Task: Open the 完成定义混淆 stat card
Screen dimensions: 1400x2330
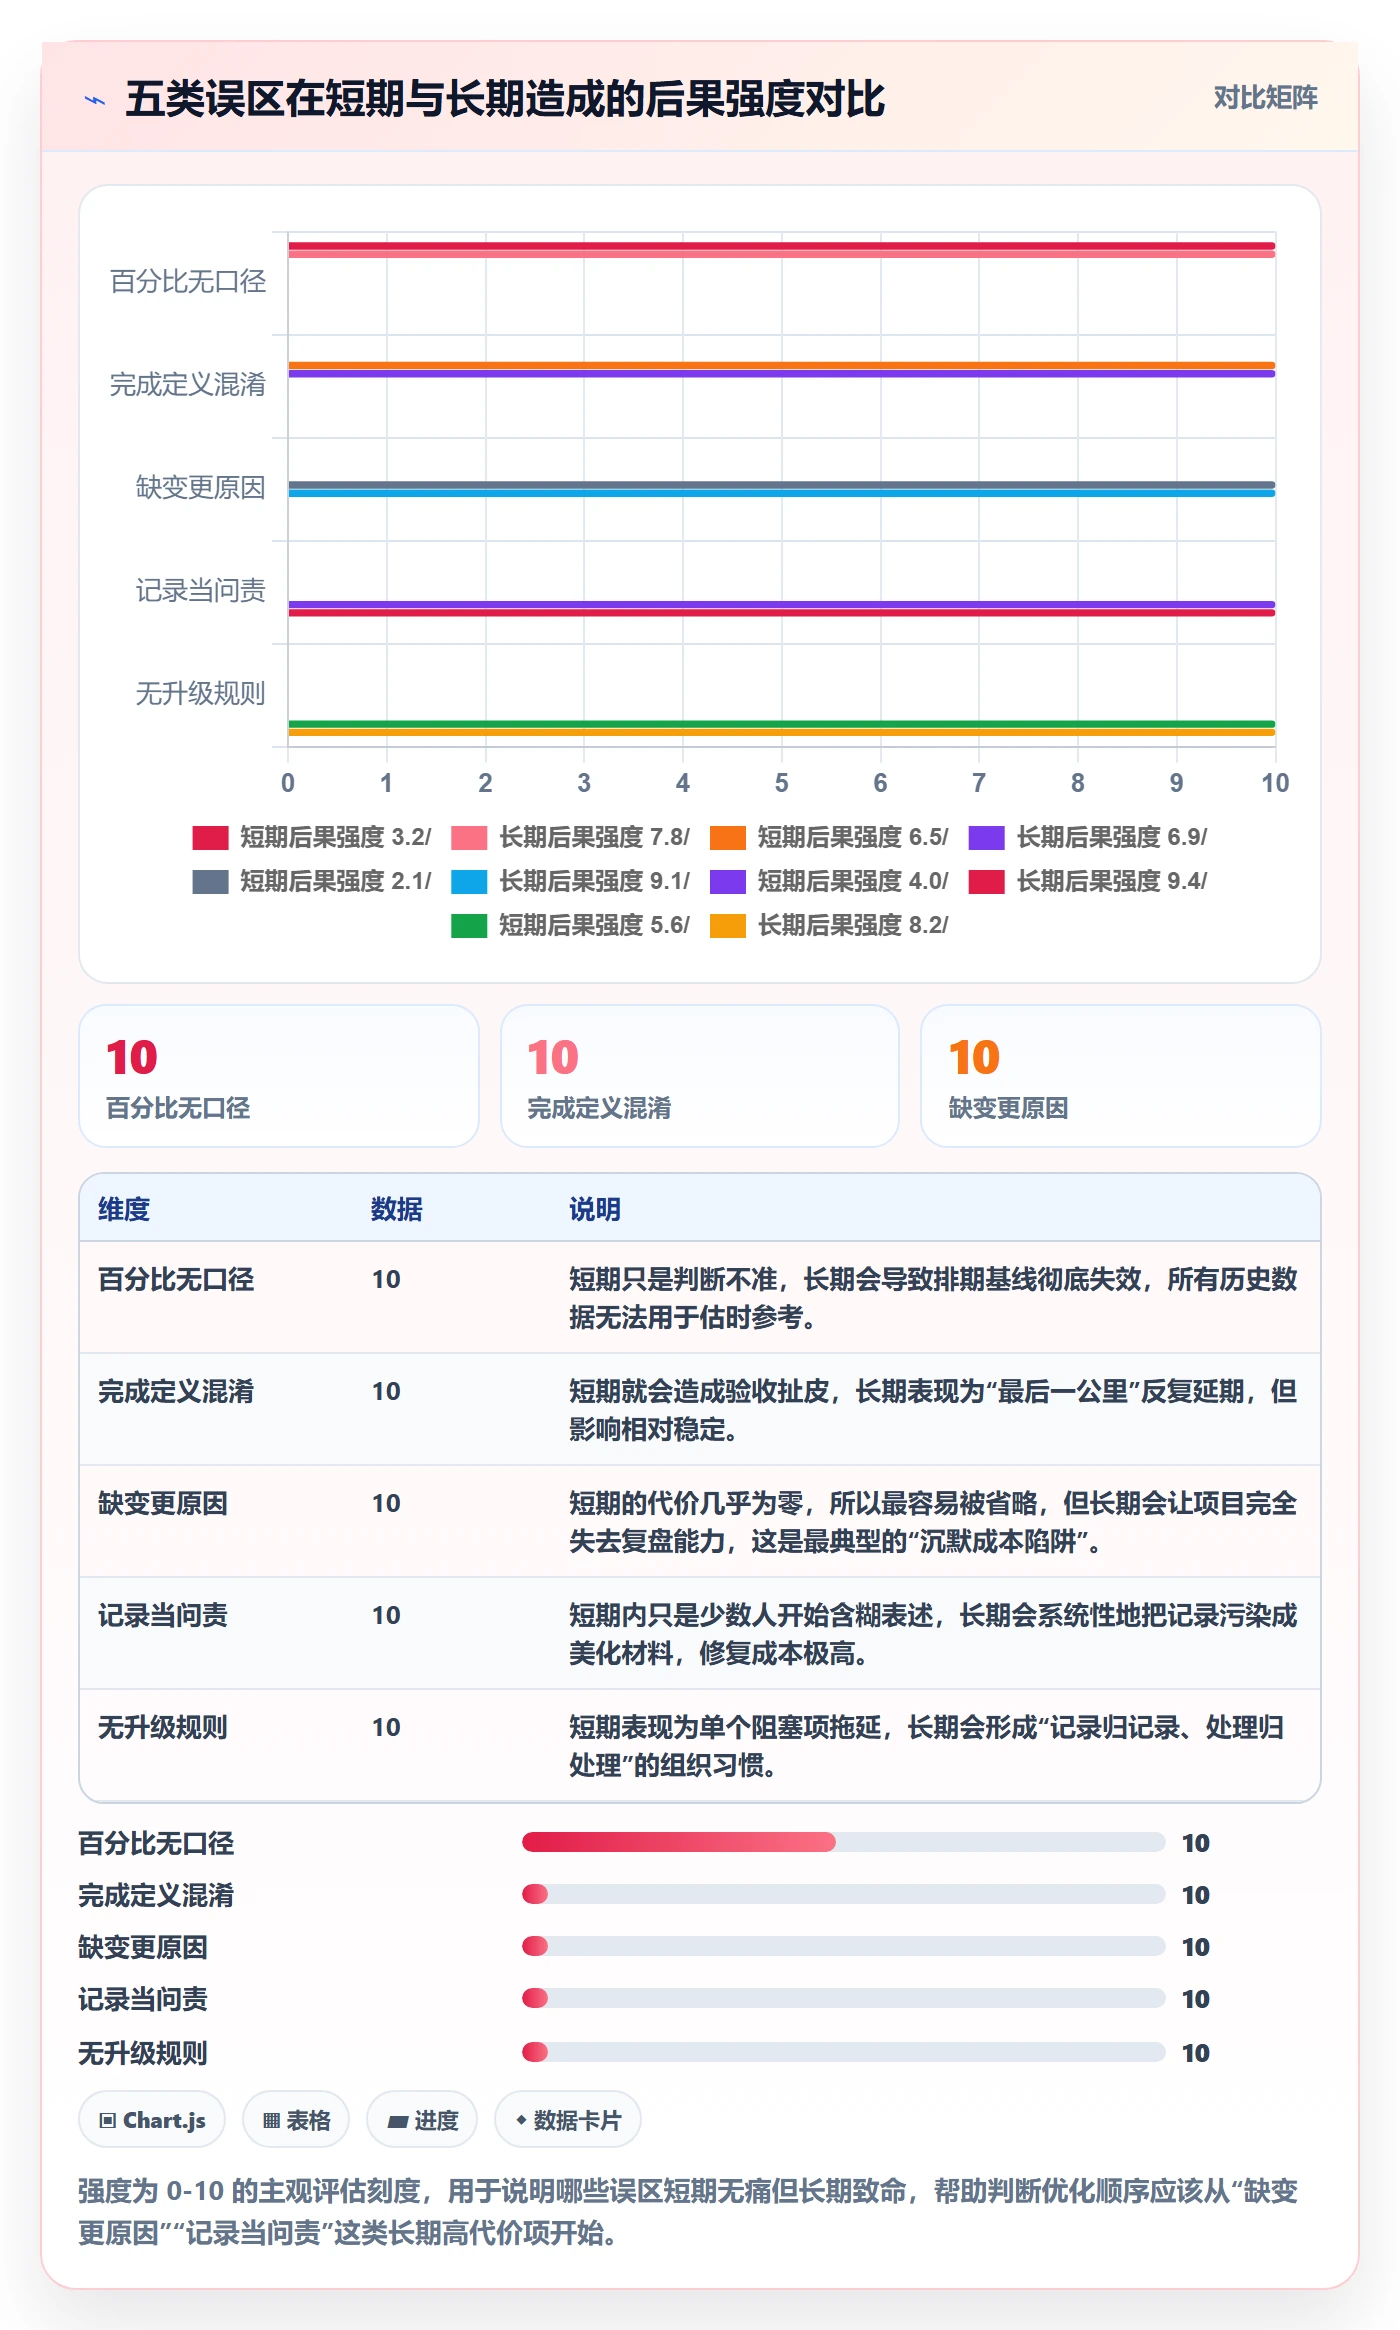Action: point(700,1076)
